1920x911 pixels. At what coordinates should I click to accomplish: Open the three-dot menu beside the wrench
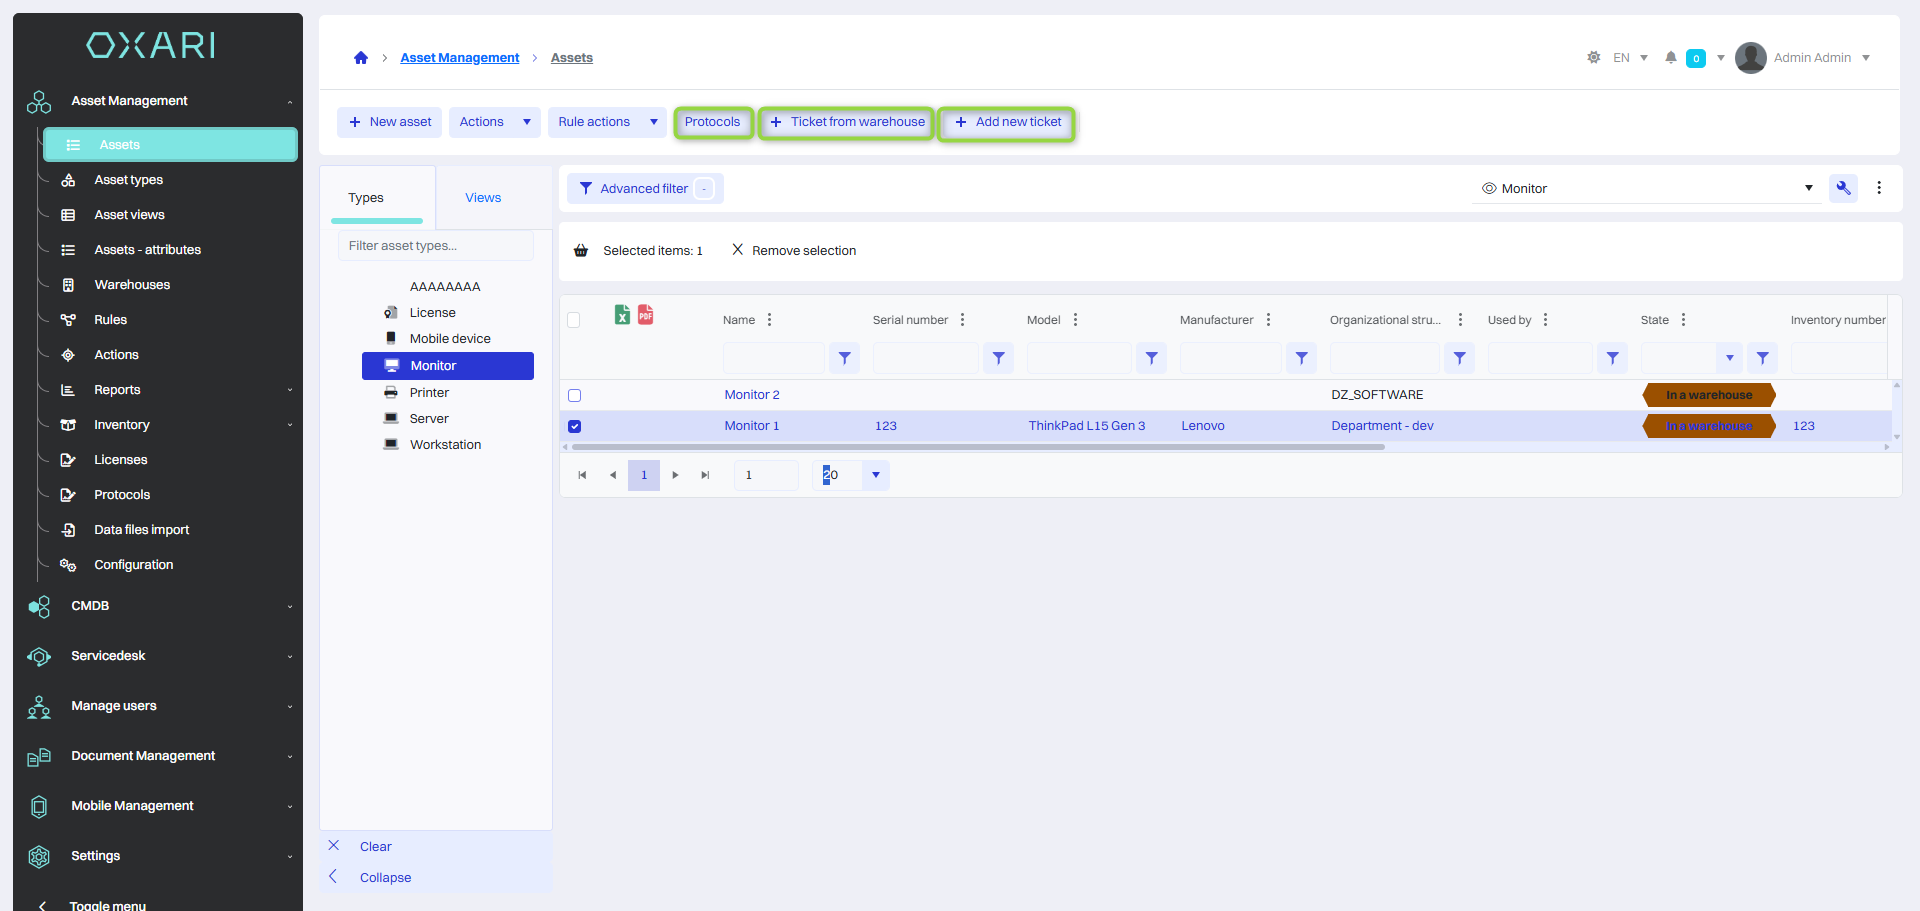click(1879, 188)
